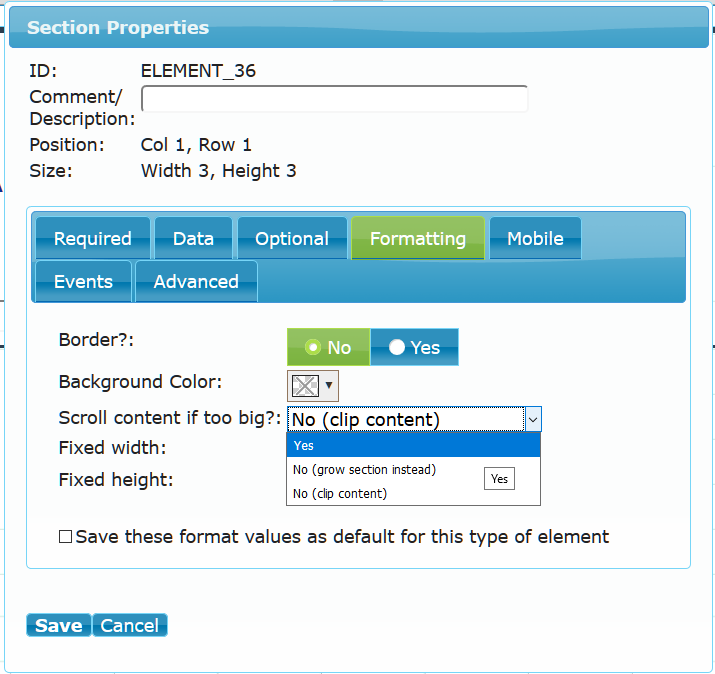The width and height of the screenshot is (715, 674).
Task: Select Yes for Border option
Action: [x=414, y=347]
